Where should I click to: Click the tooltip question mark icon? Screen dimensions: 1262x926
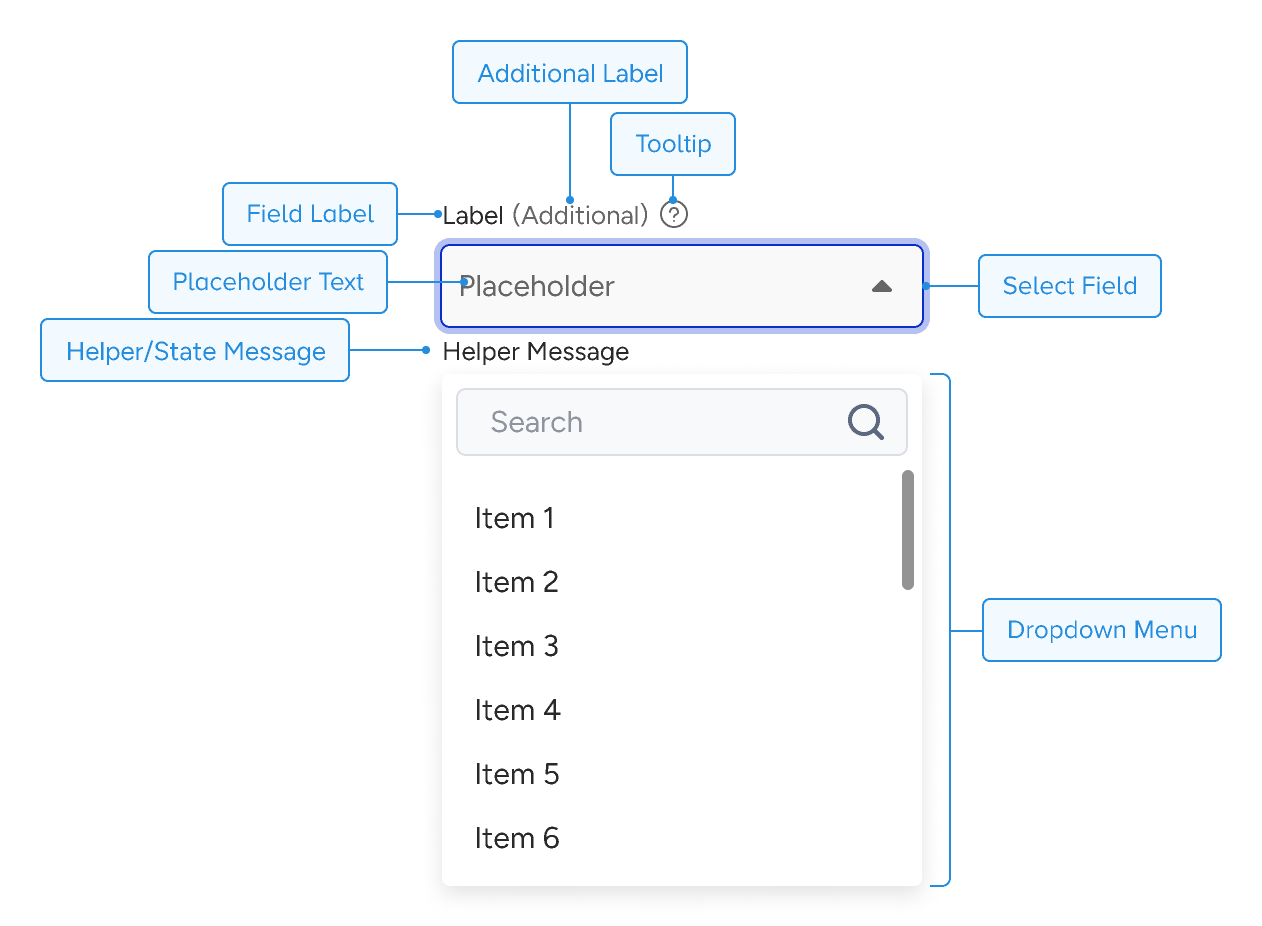(x=674, y=215)
